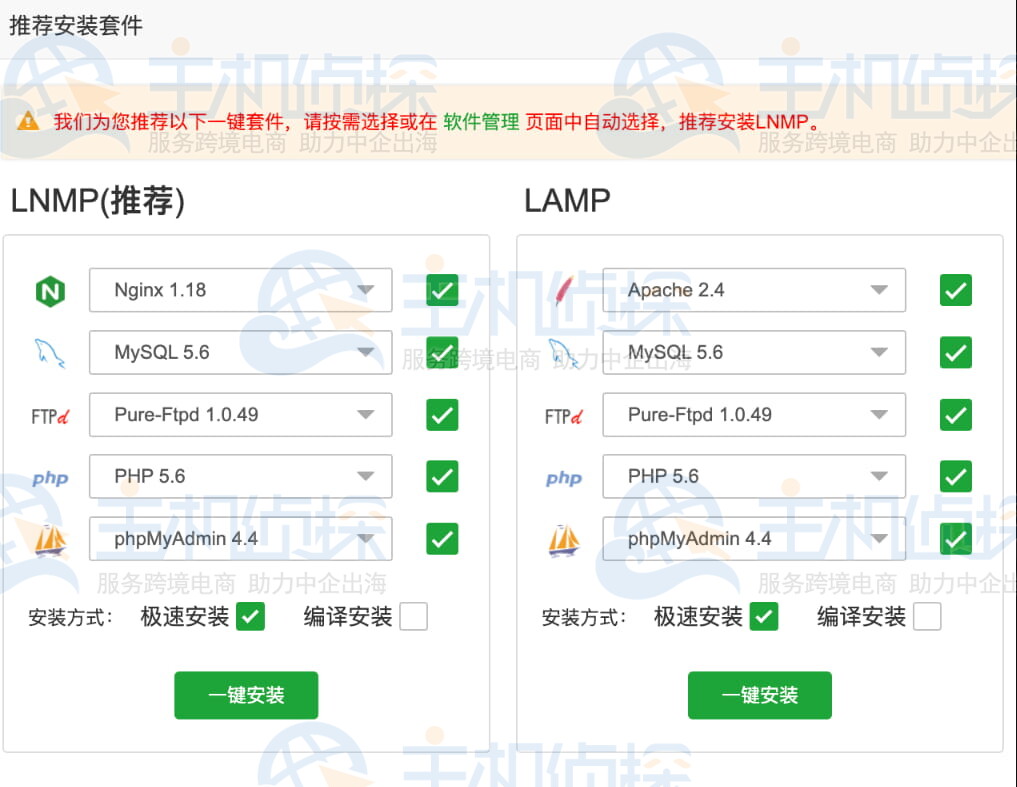Open LAMP phpMyAdmin 4.4 dropdown
The height and width of the screenshot is (787, 1017).
(x=754, y=539)
